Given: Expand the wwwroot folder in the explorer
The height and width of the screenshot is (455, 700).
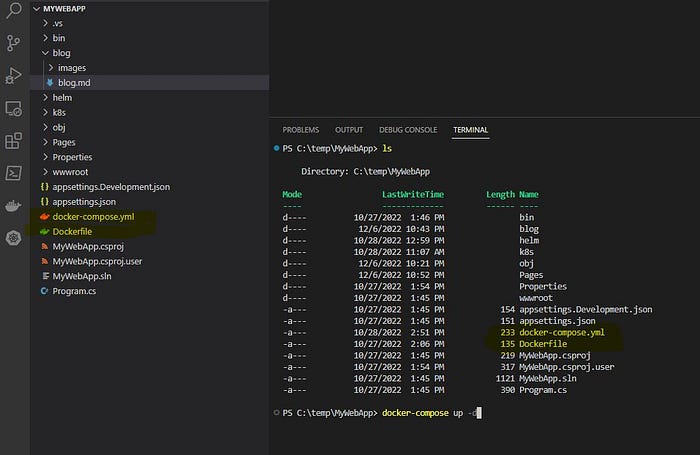Looking at the screenshot, I should 45,172.
